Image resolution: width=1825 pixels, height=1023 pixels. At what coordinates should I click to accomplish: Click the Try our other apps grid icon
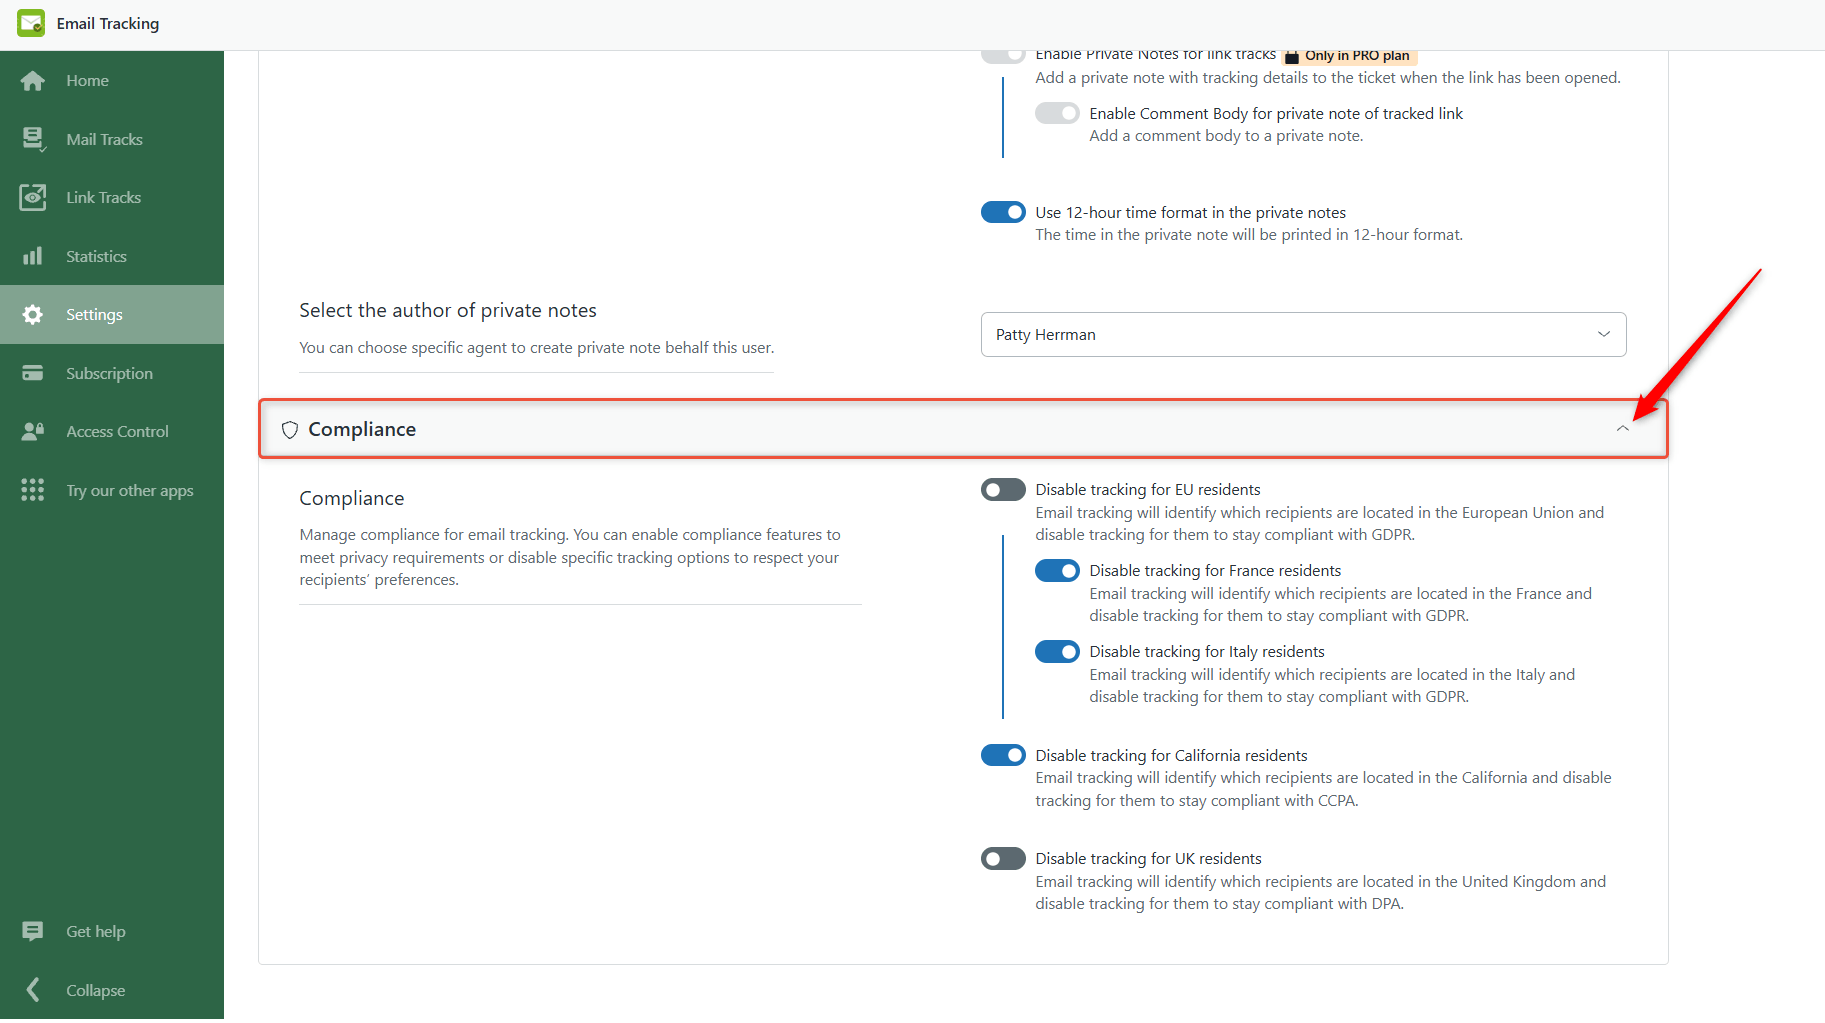[x=33, y=490]
